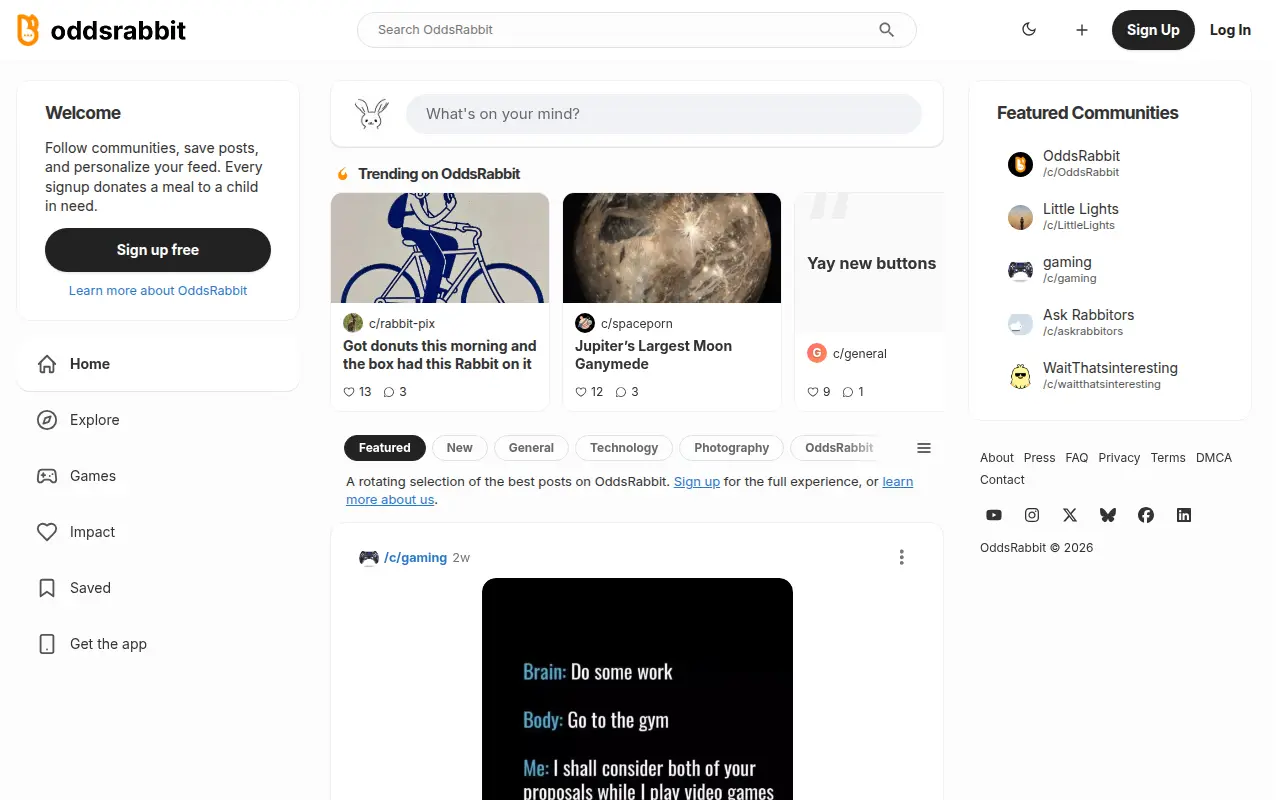The width and height of the screenshot is (1280, 800).
Task: Click the What's on your mind field
Action: pyautogui.click(x=663, y=114)
